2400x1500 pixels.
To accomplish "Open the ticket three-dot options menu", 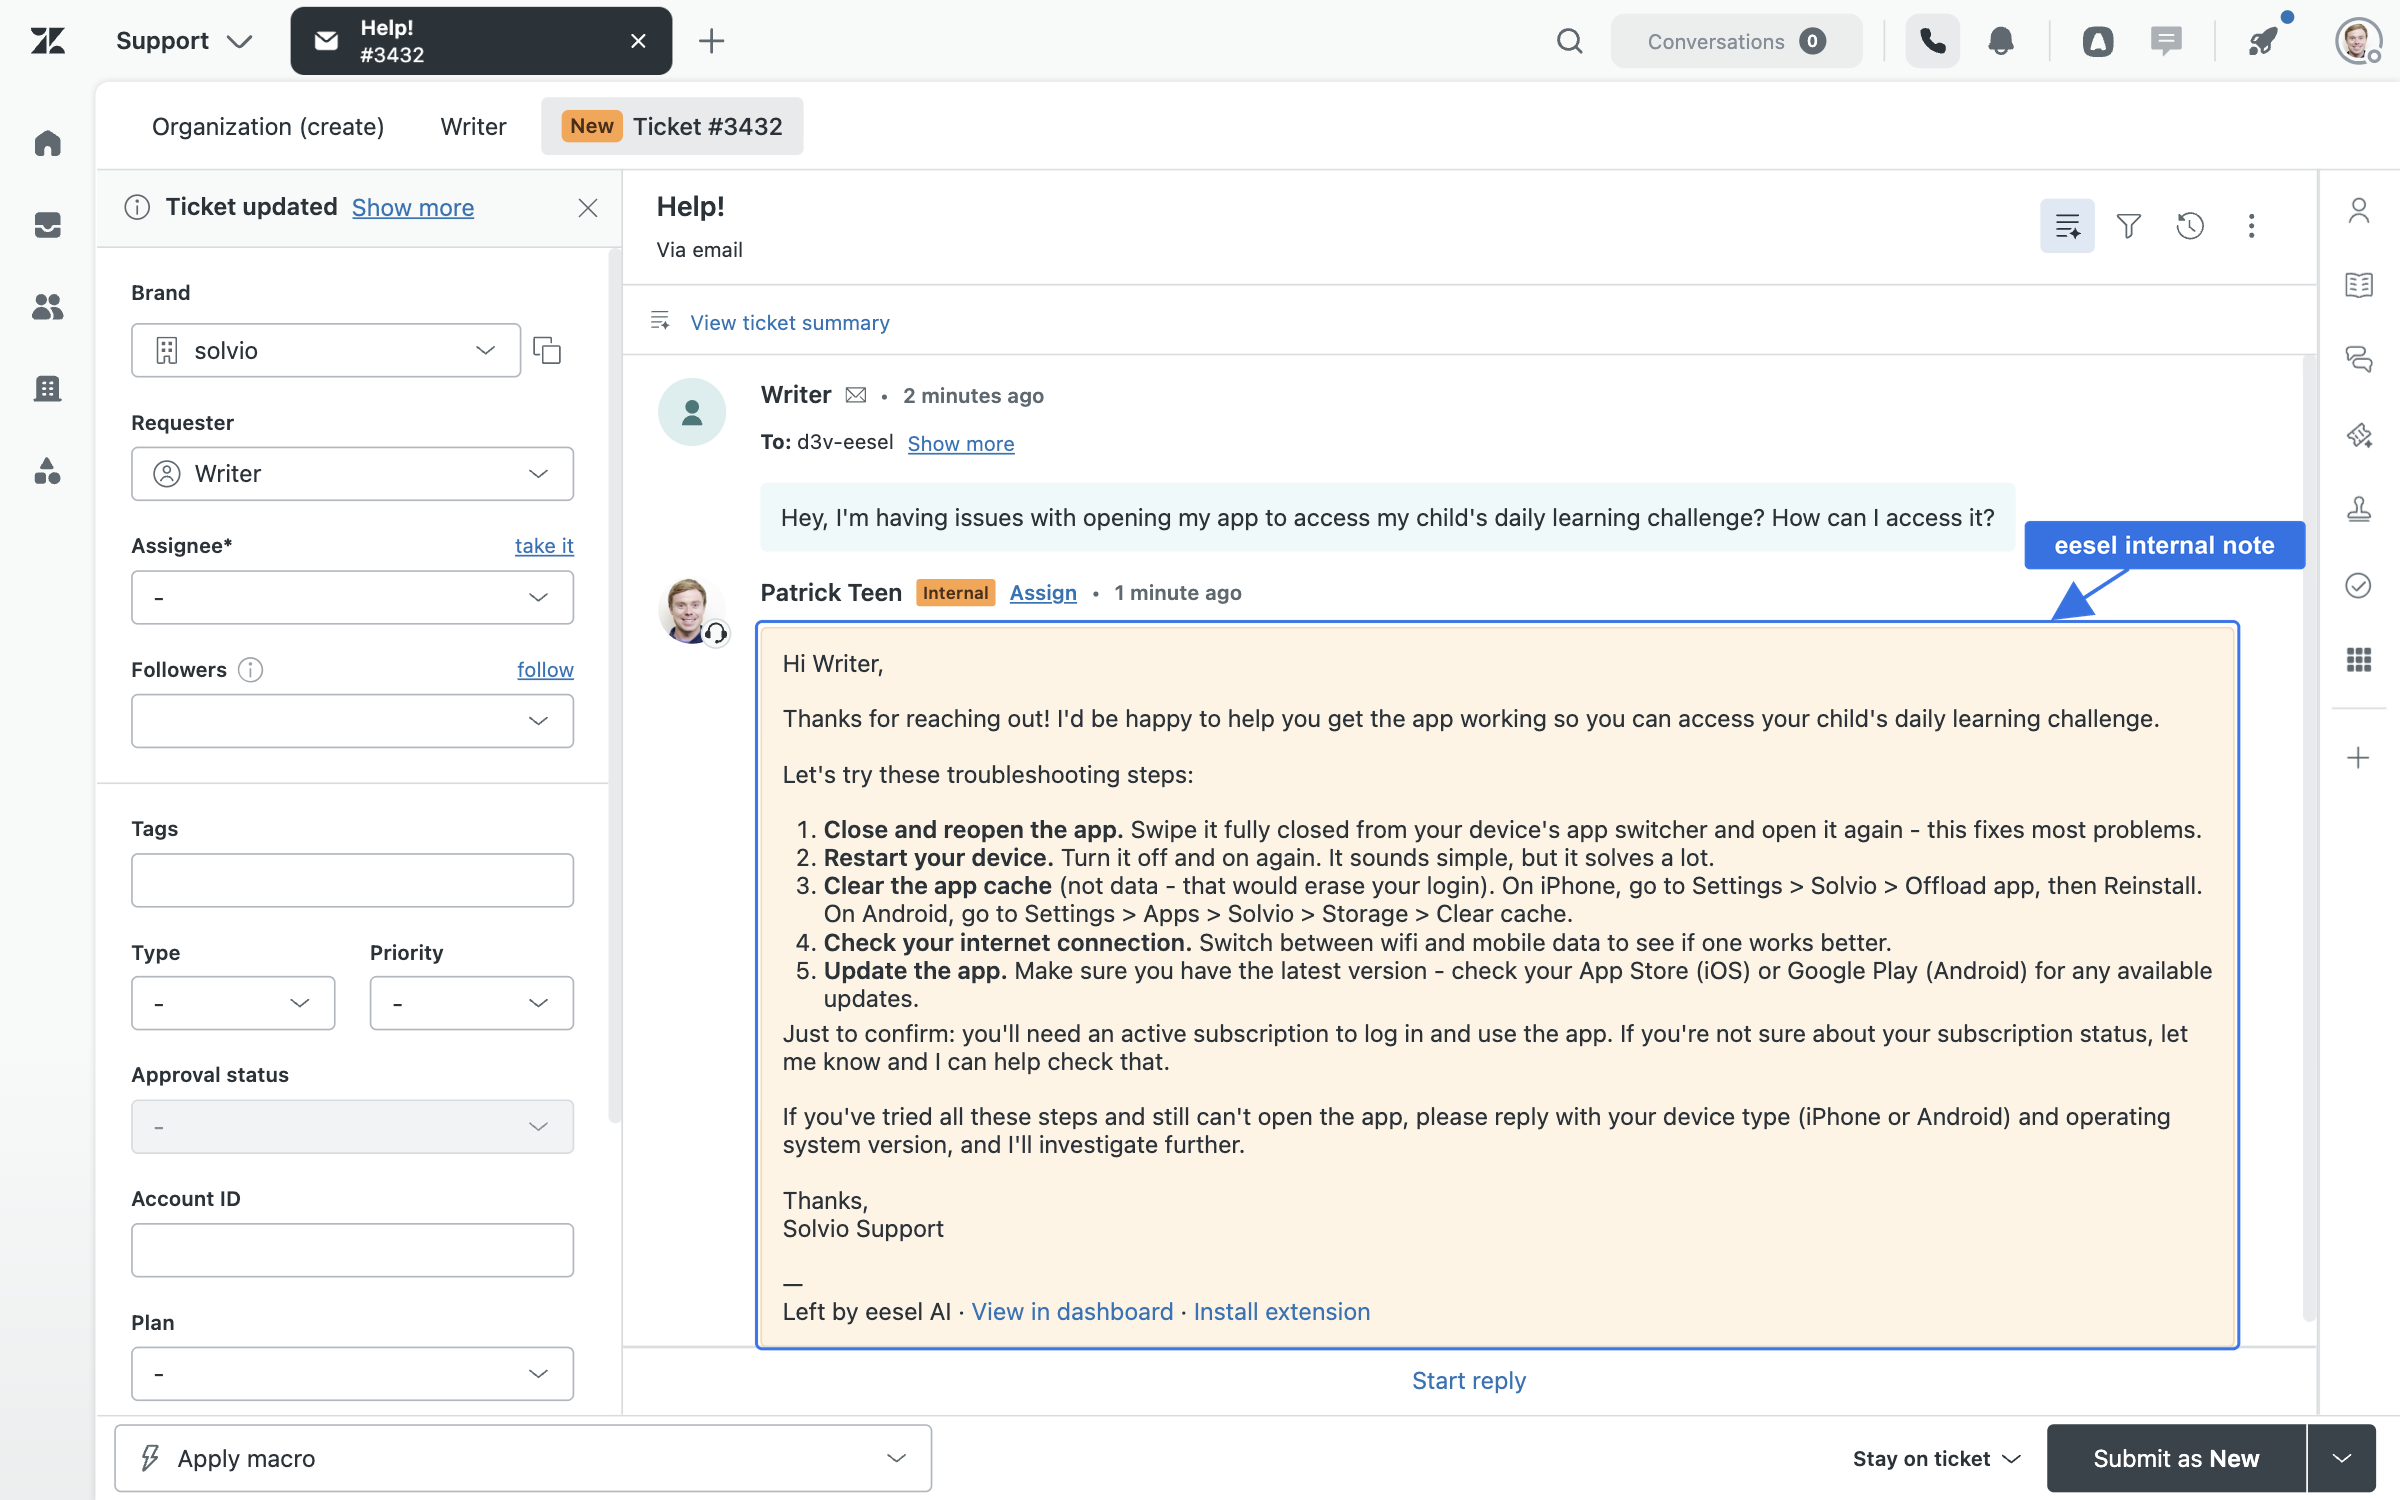I will click(2251, 226).
